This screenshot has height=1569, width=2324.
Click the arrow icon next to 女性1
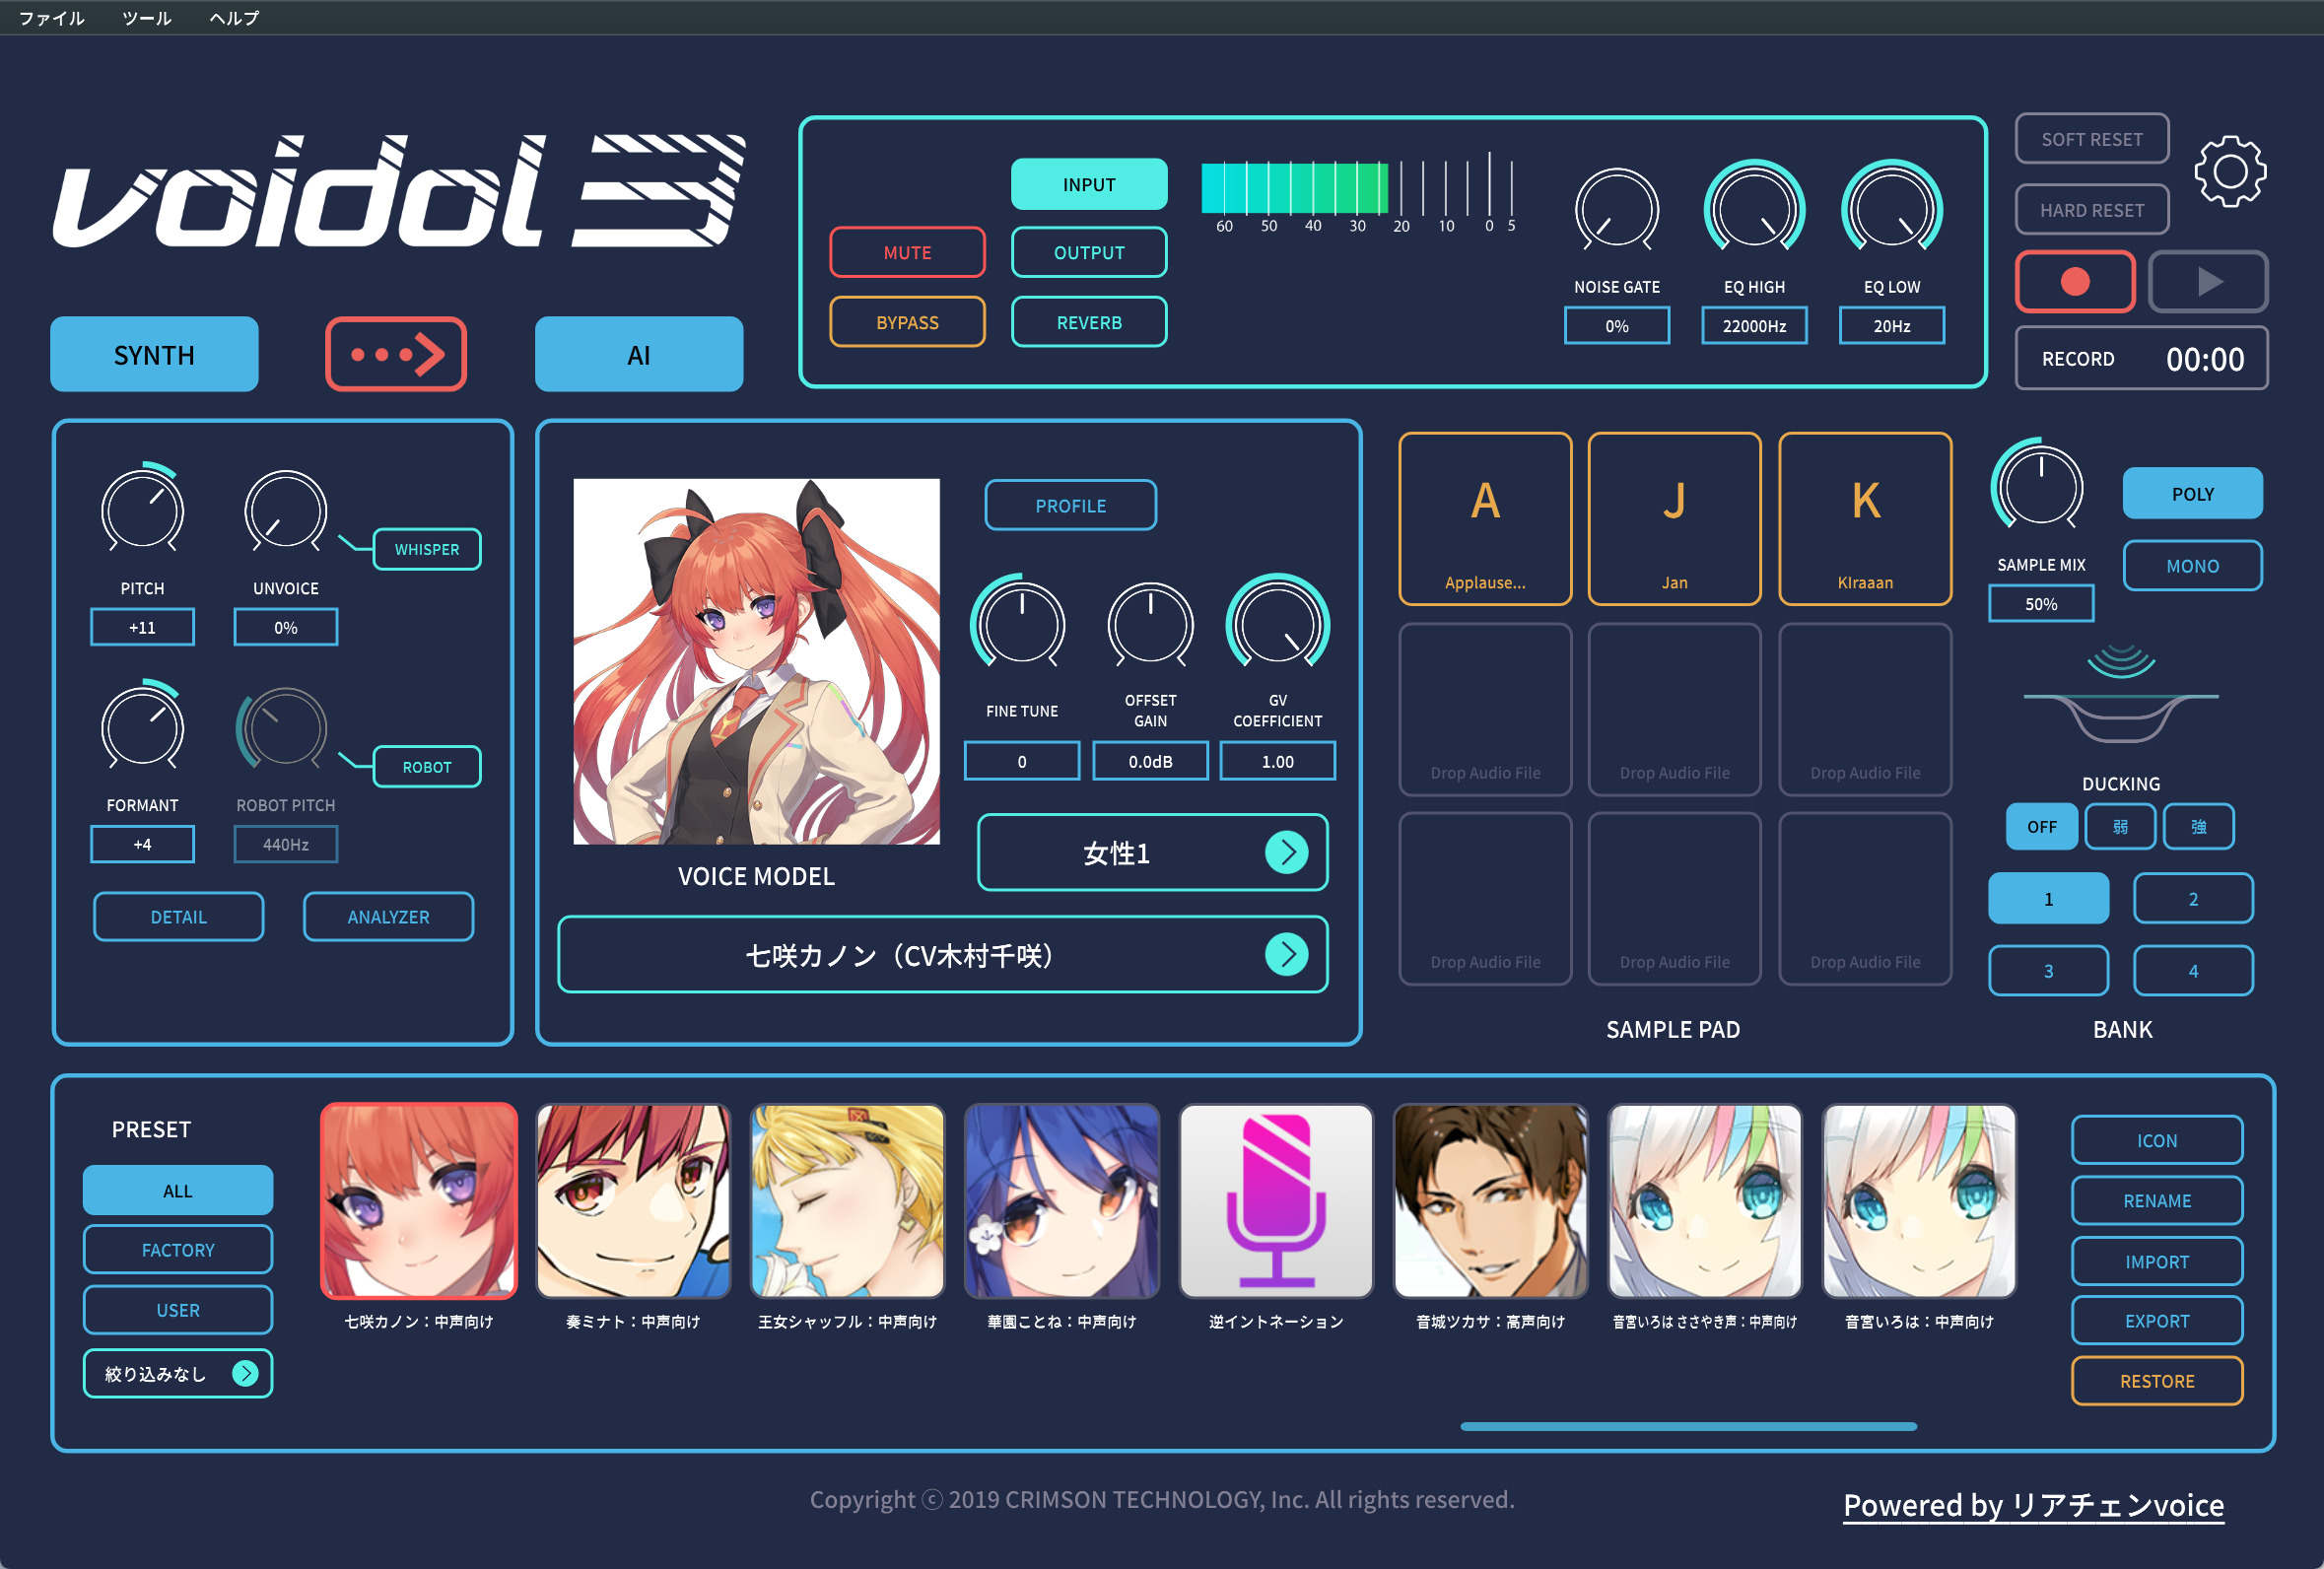tap(1286, 852)
